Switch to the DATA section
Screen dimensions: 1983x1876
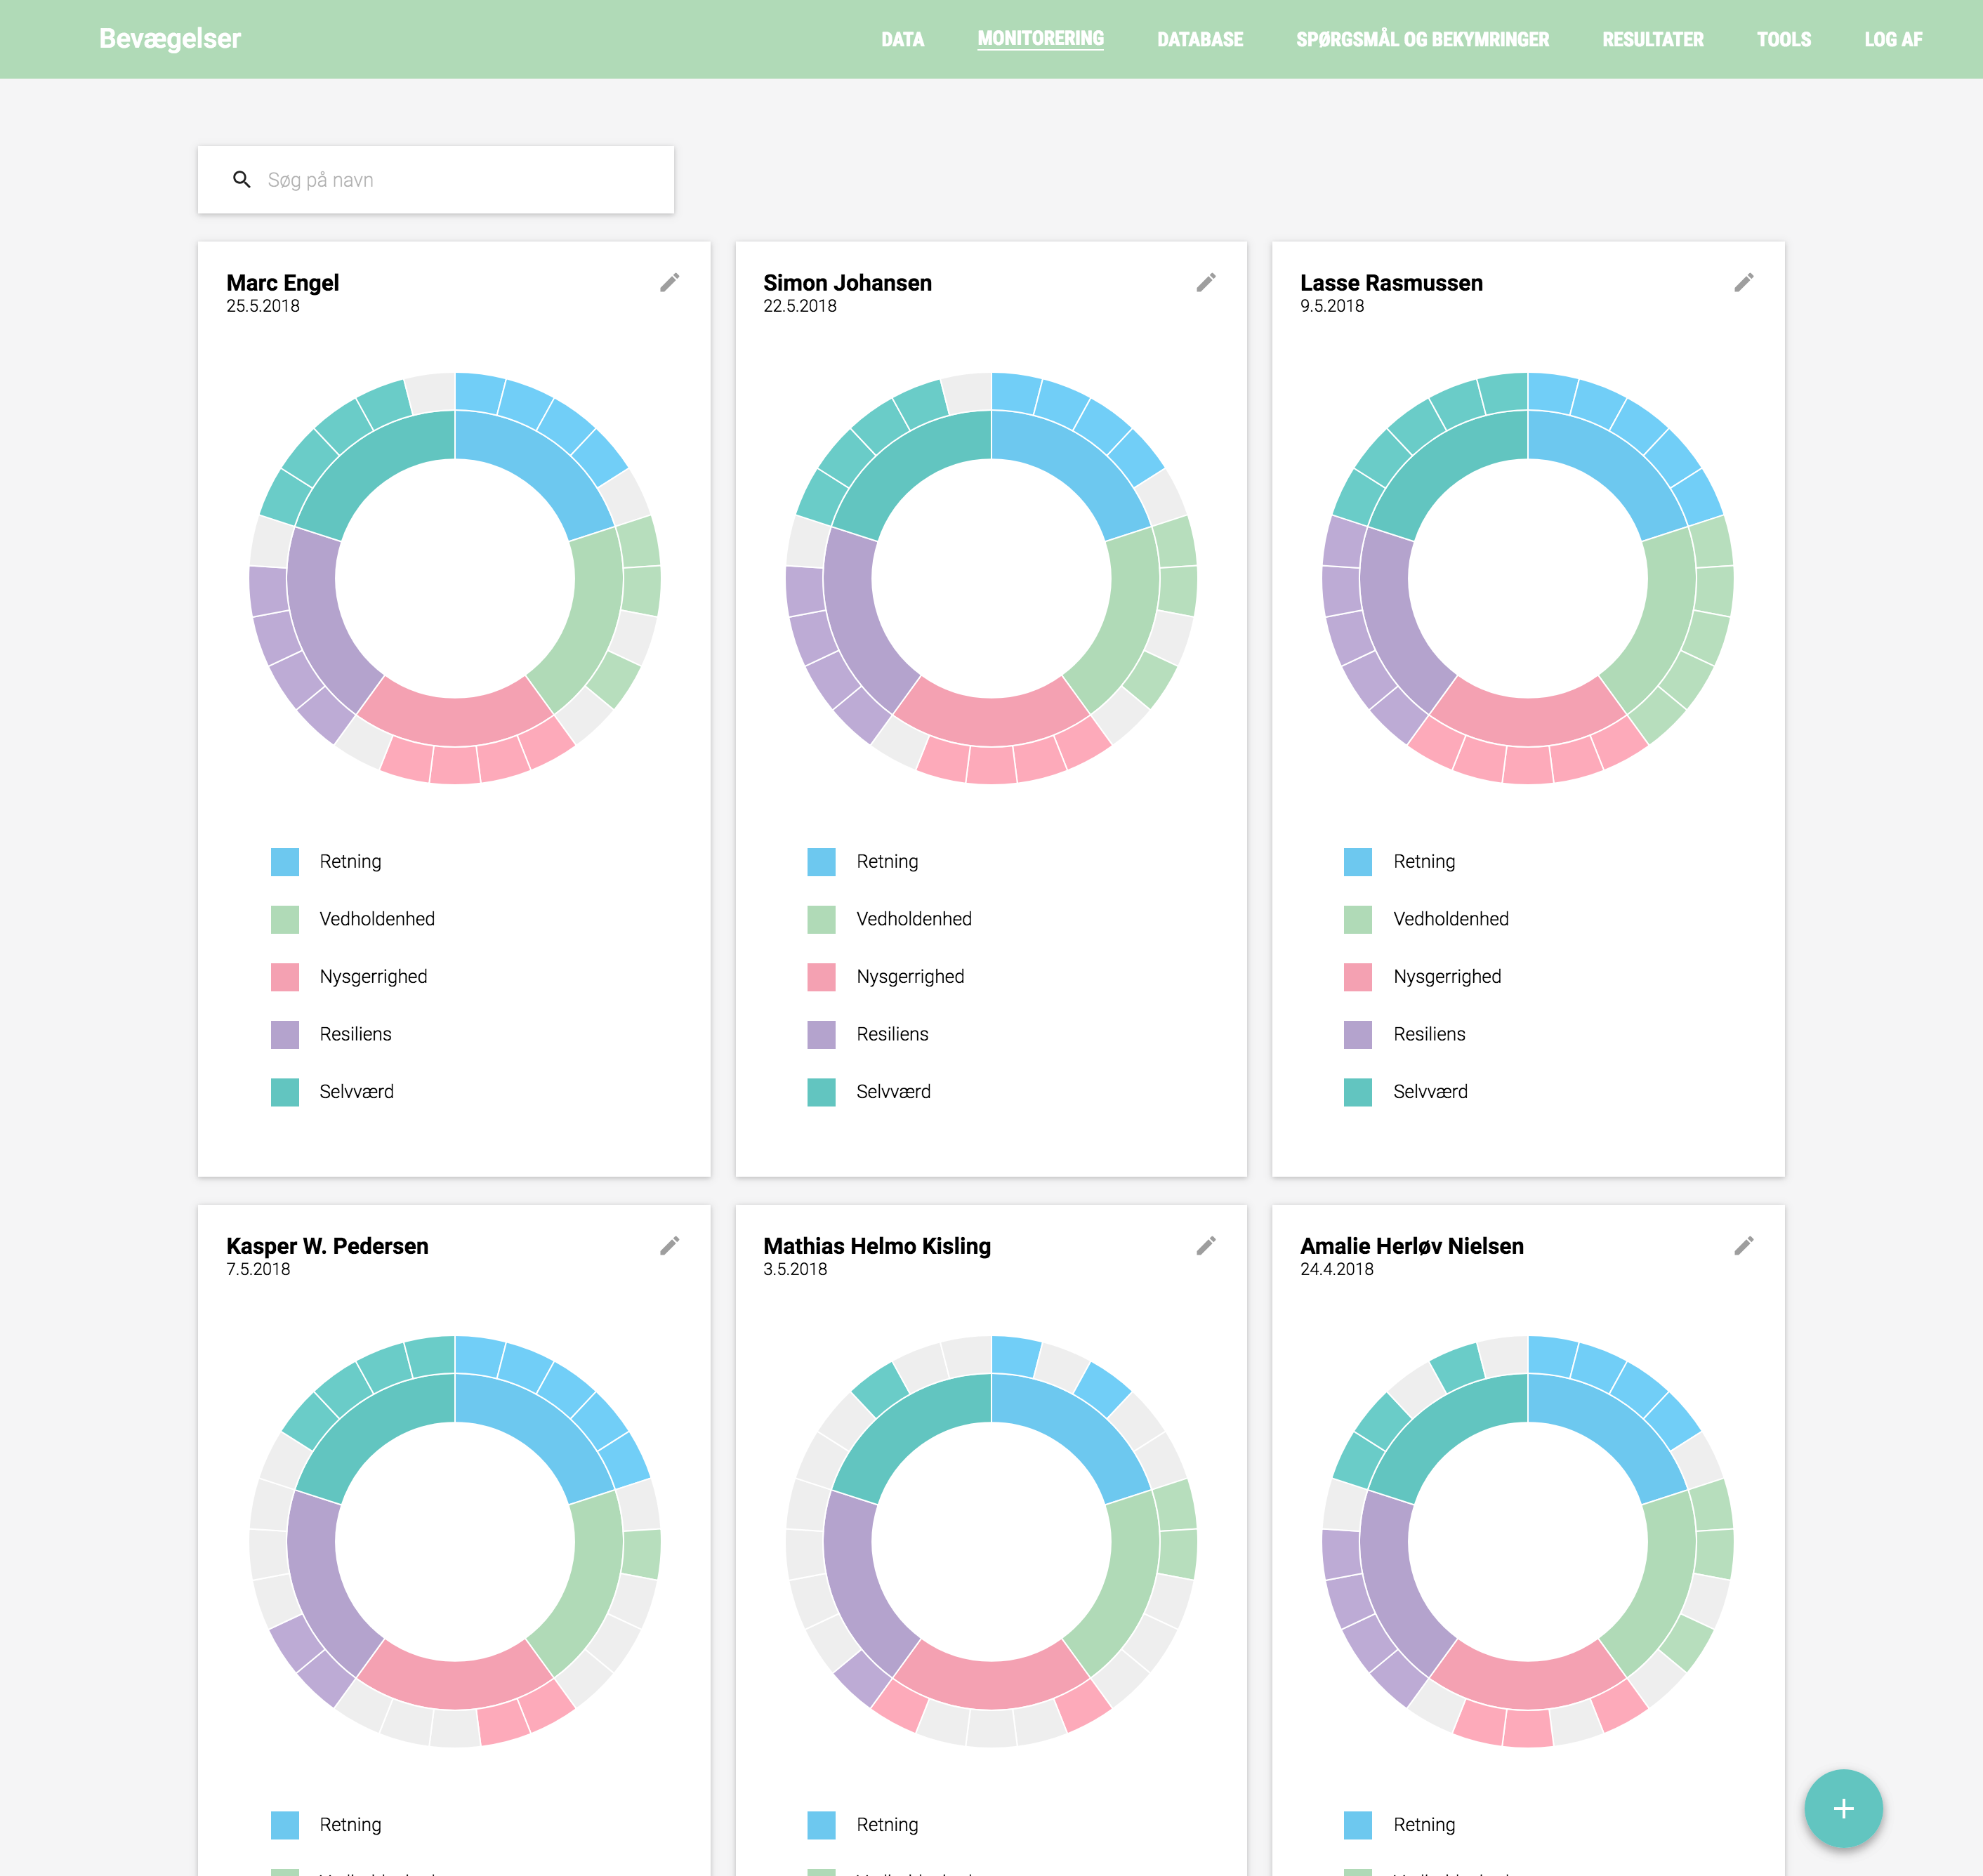point(903,40)
